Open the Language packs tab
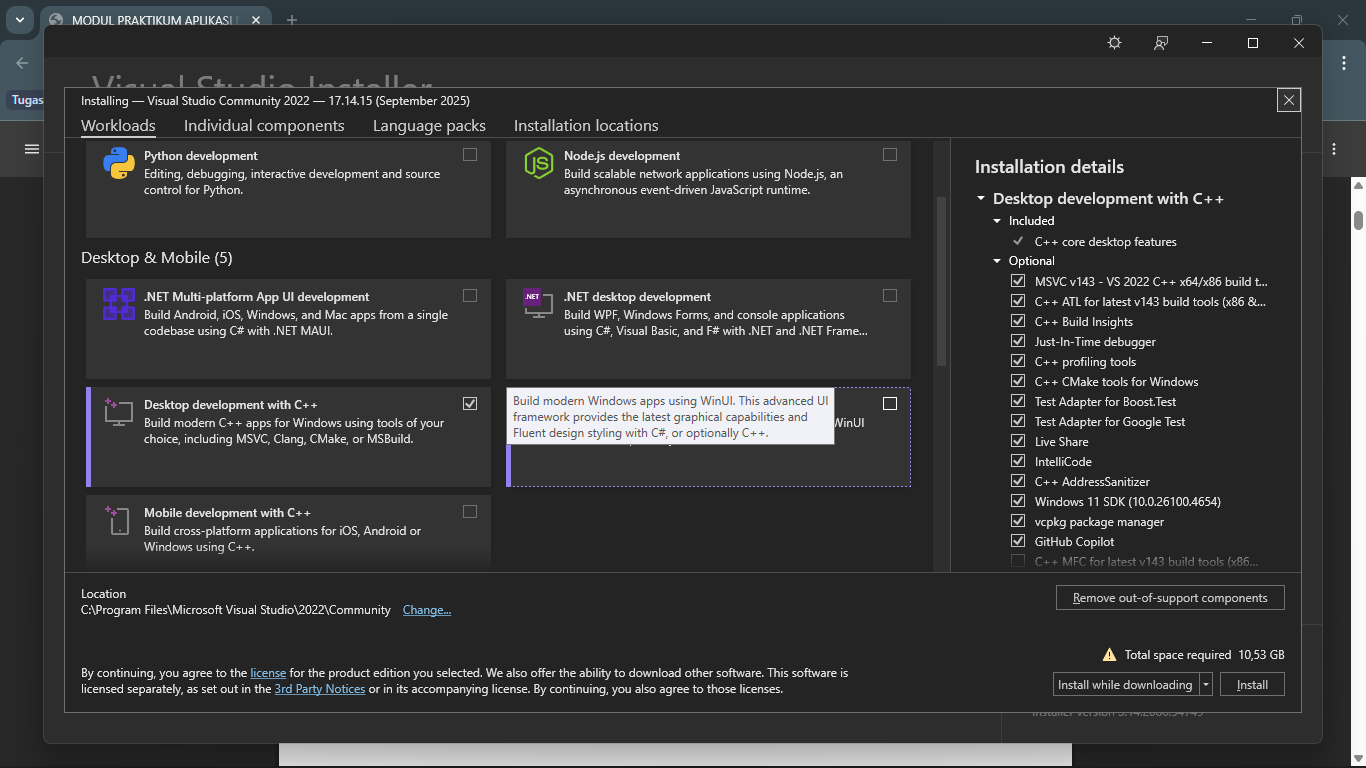Image resolution: width=1366 pixels, height=768 pixels. (429, 126)
